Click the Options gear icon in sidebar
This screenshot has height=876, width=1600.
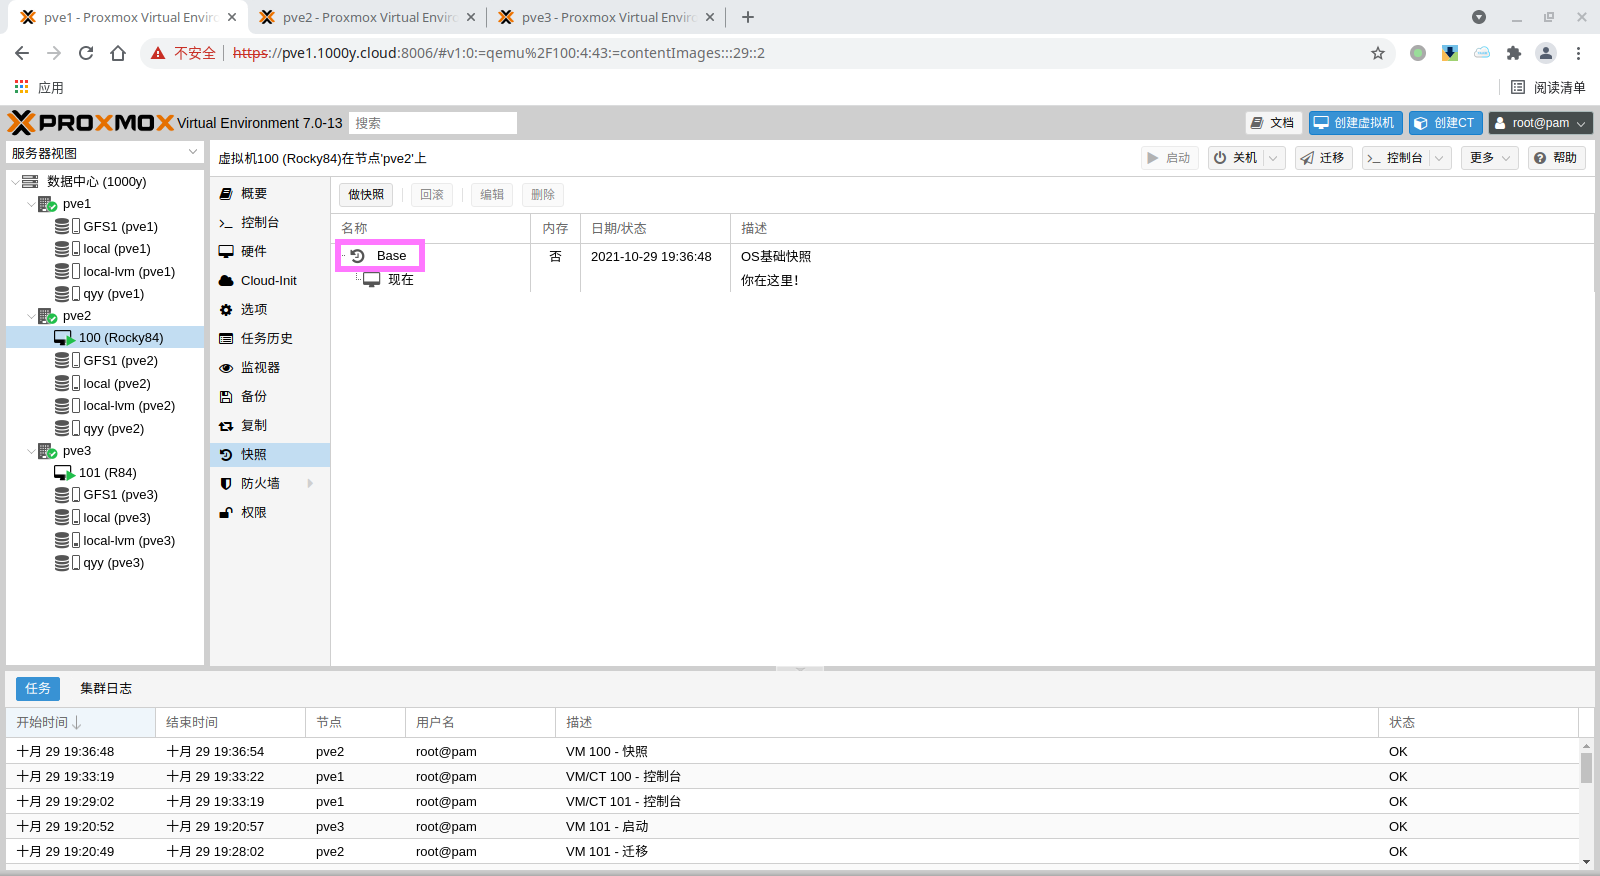[x=226, y=310]
